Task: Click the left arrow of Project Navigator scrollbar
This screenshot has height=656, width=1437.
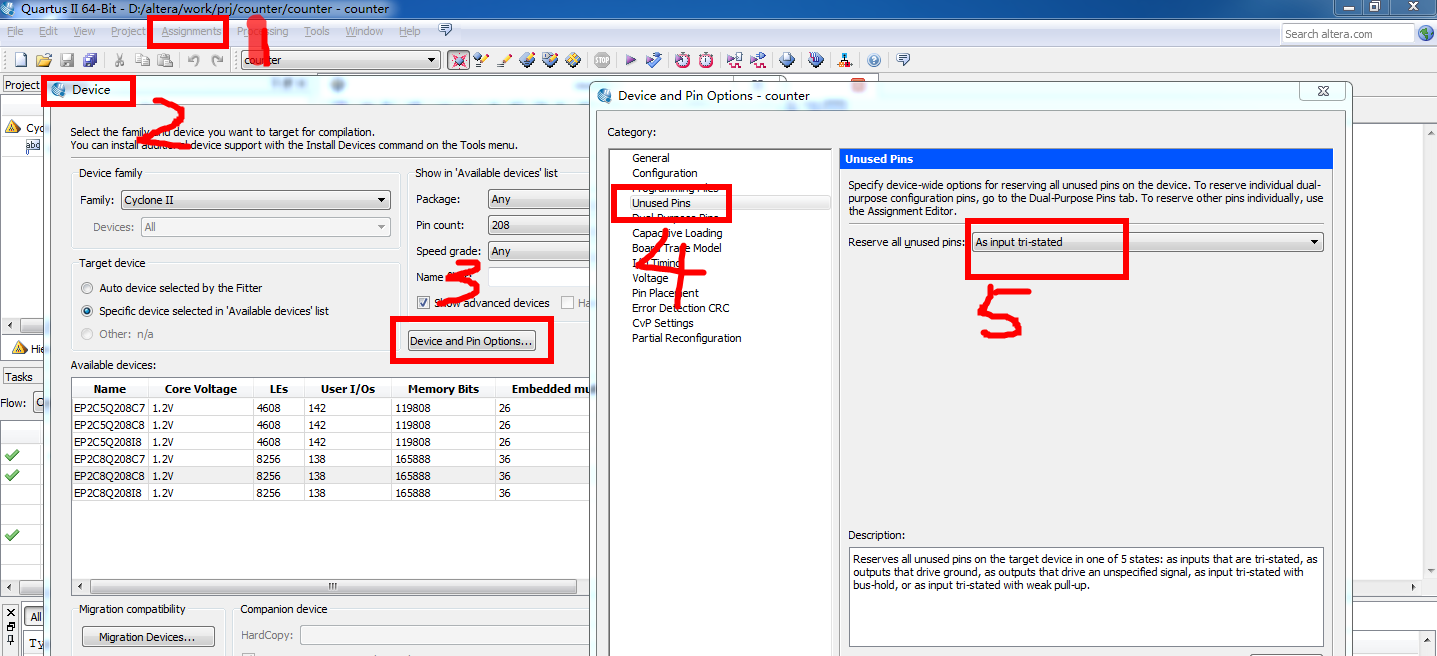Action: [x=11, y=326]
